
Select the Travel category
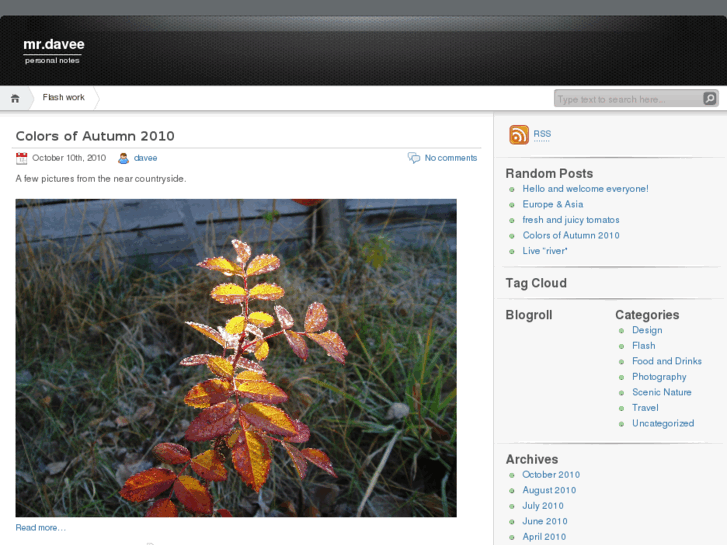pos(645,408)
